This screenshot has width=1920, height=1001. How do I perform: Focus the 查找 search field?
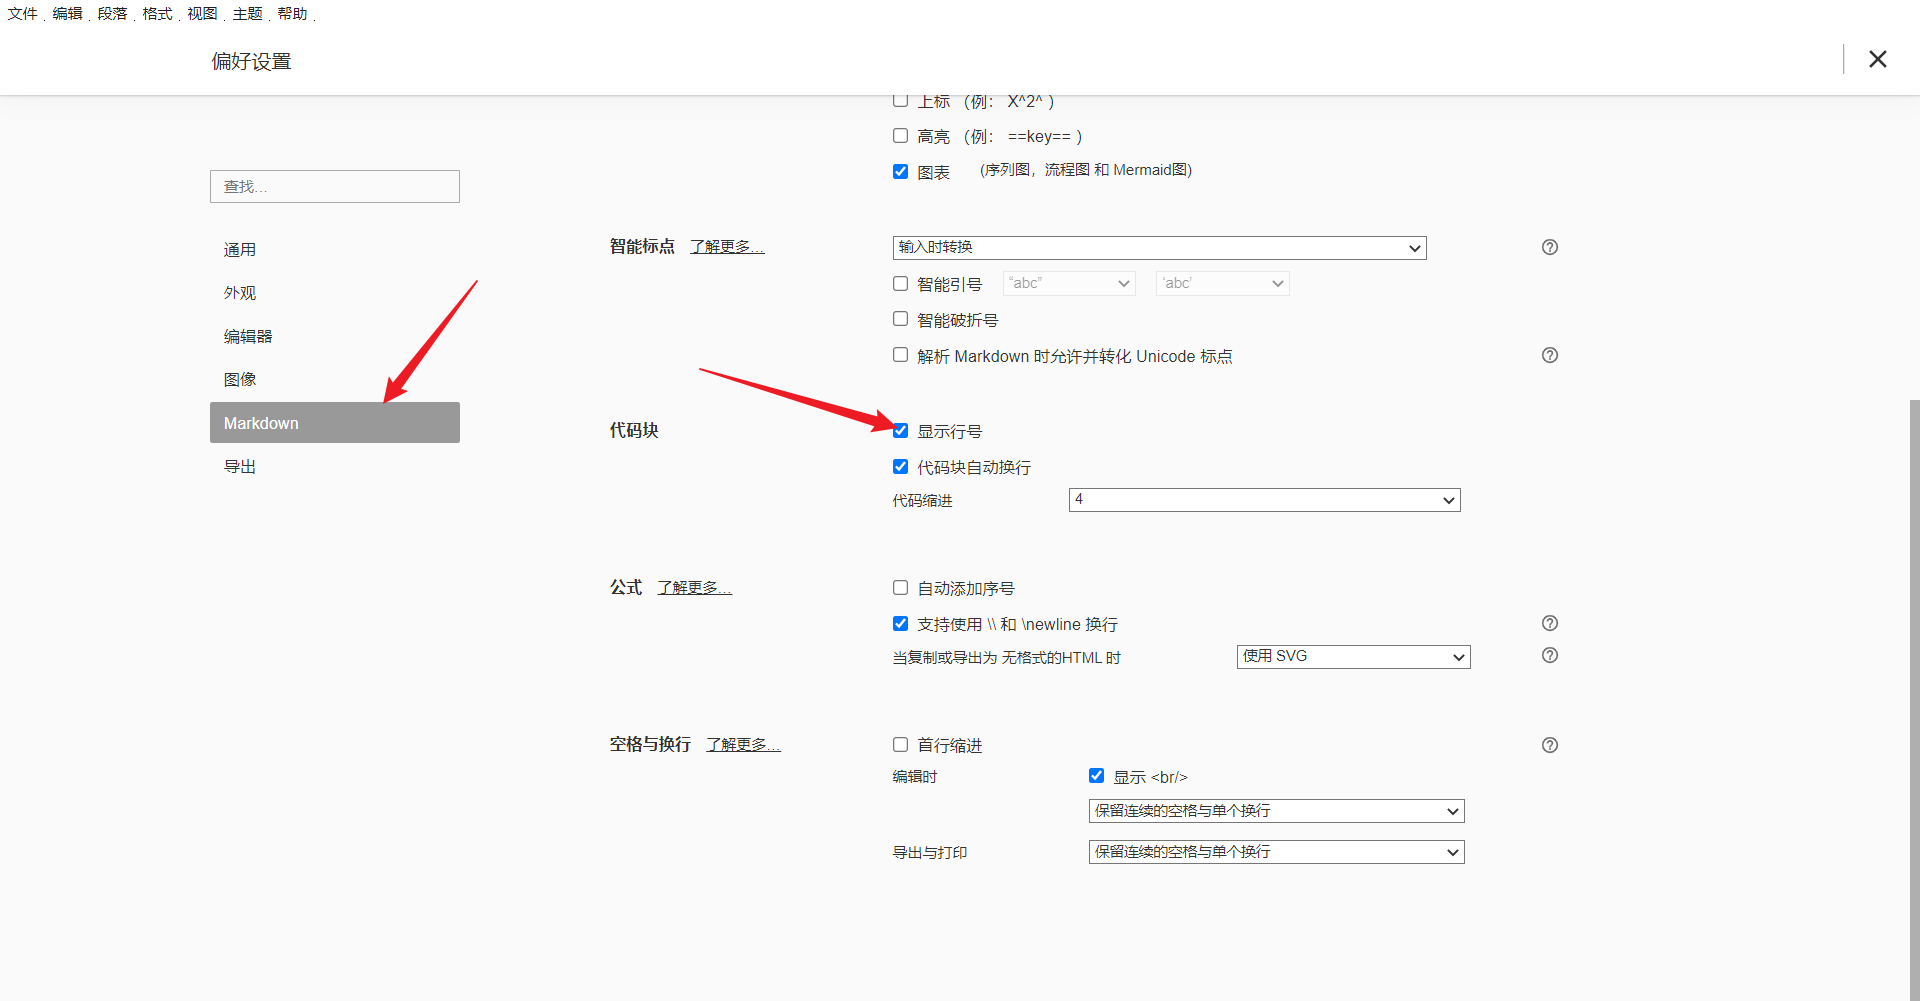click(335, 187)
